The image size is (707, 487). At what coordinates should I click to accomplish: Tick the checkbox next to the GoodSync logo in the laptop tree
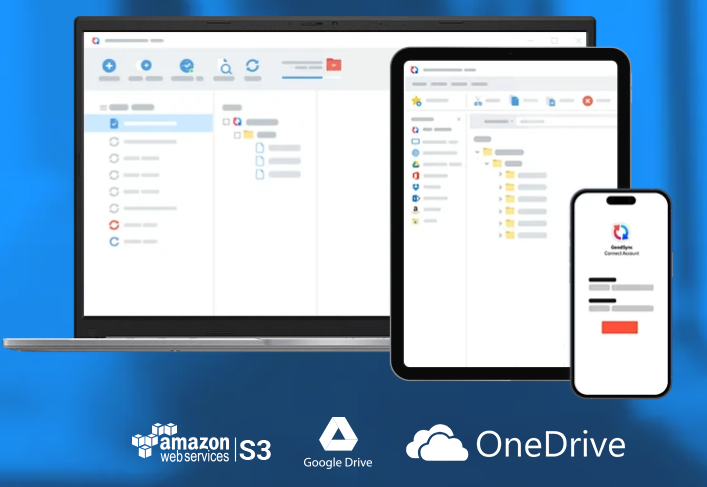click(x=226, y=122)
